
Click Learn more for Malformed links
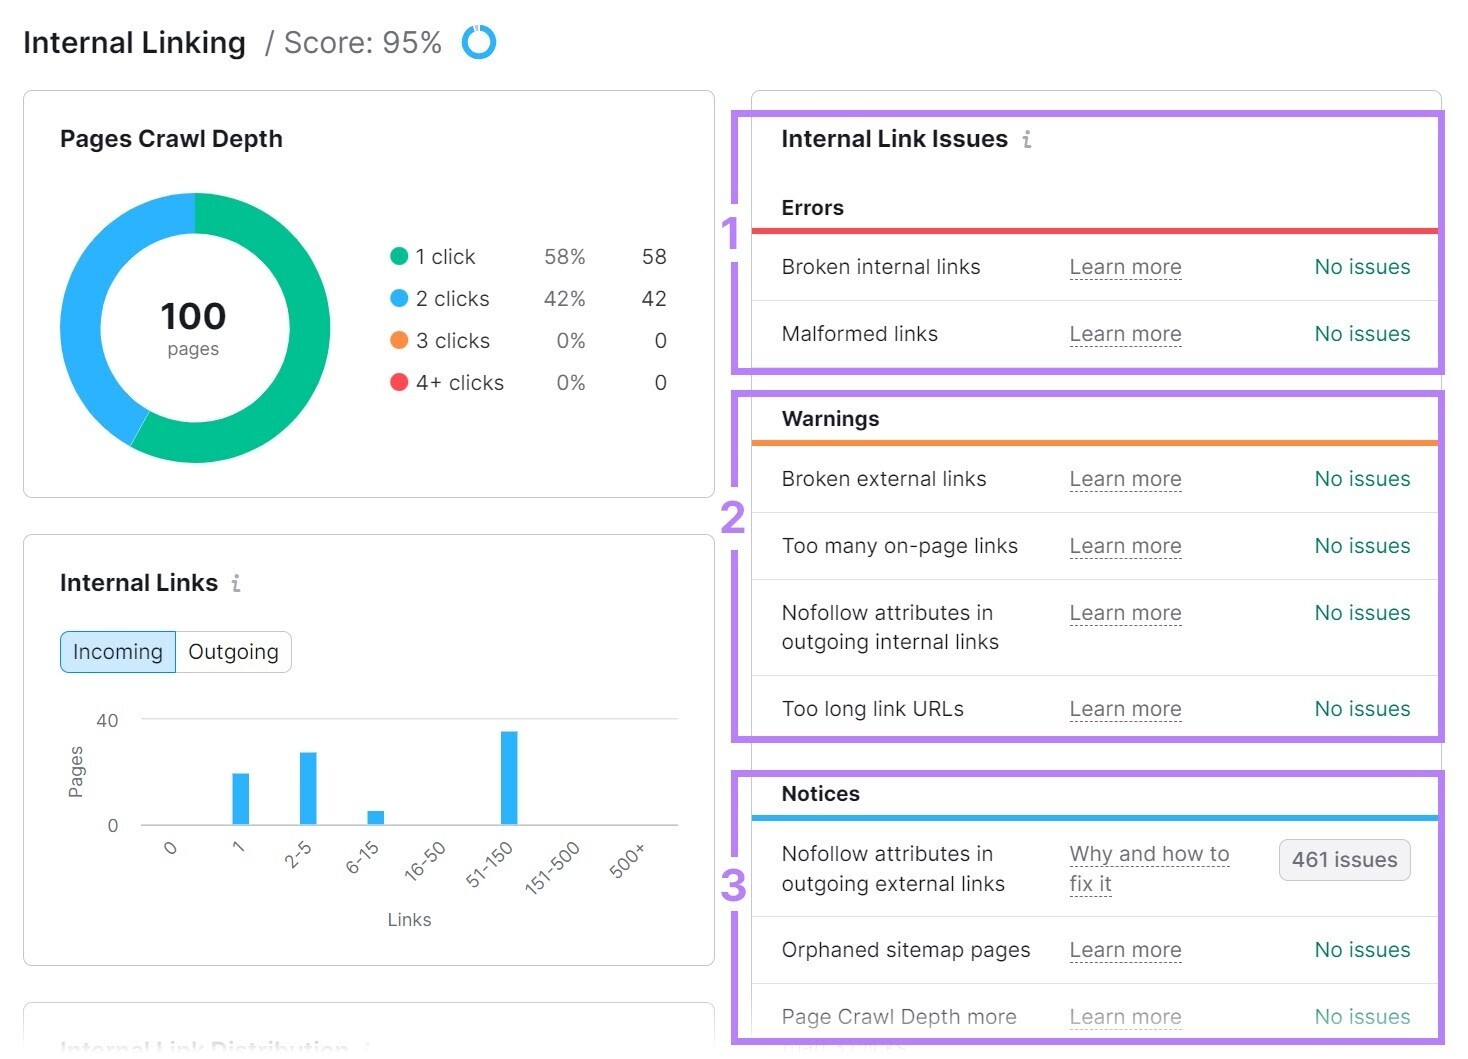1125,334
